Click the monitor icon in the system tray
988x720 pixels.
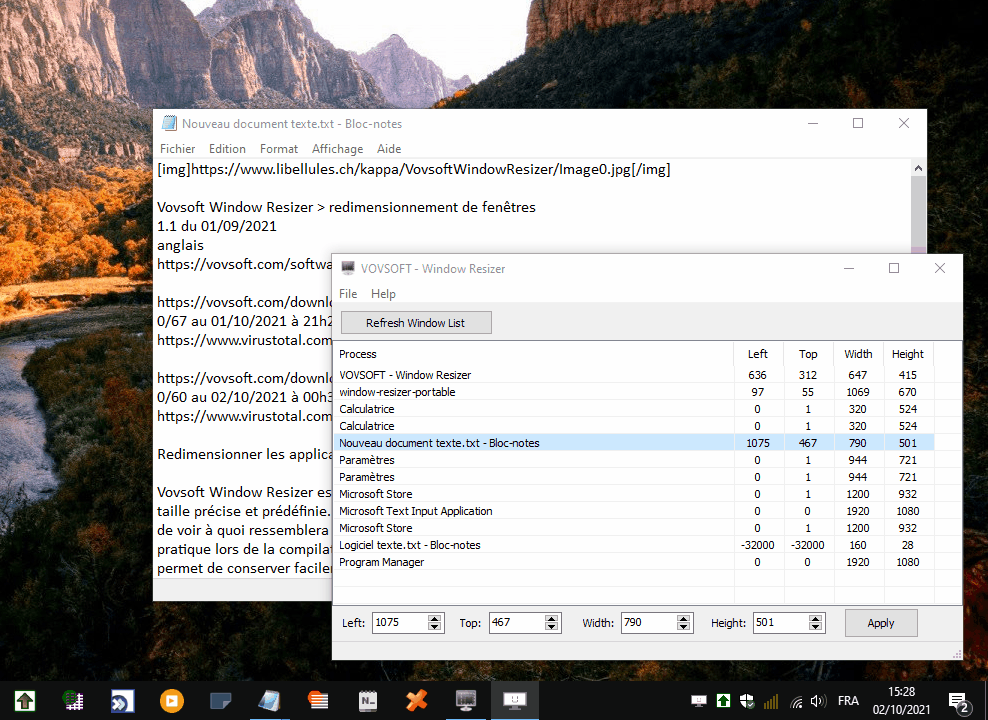699,701
